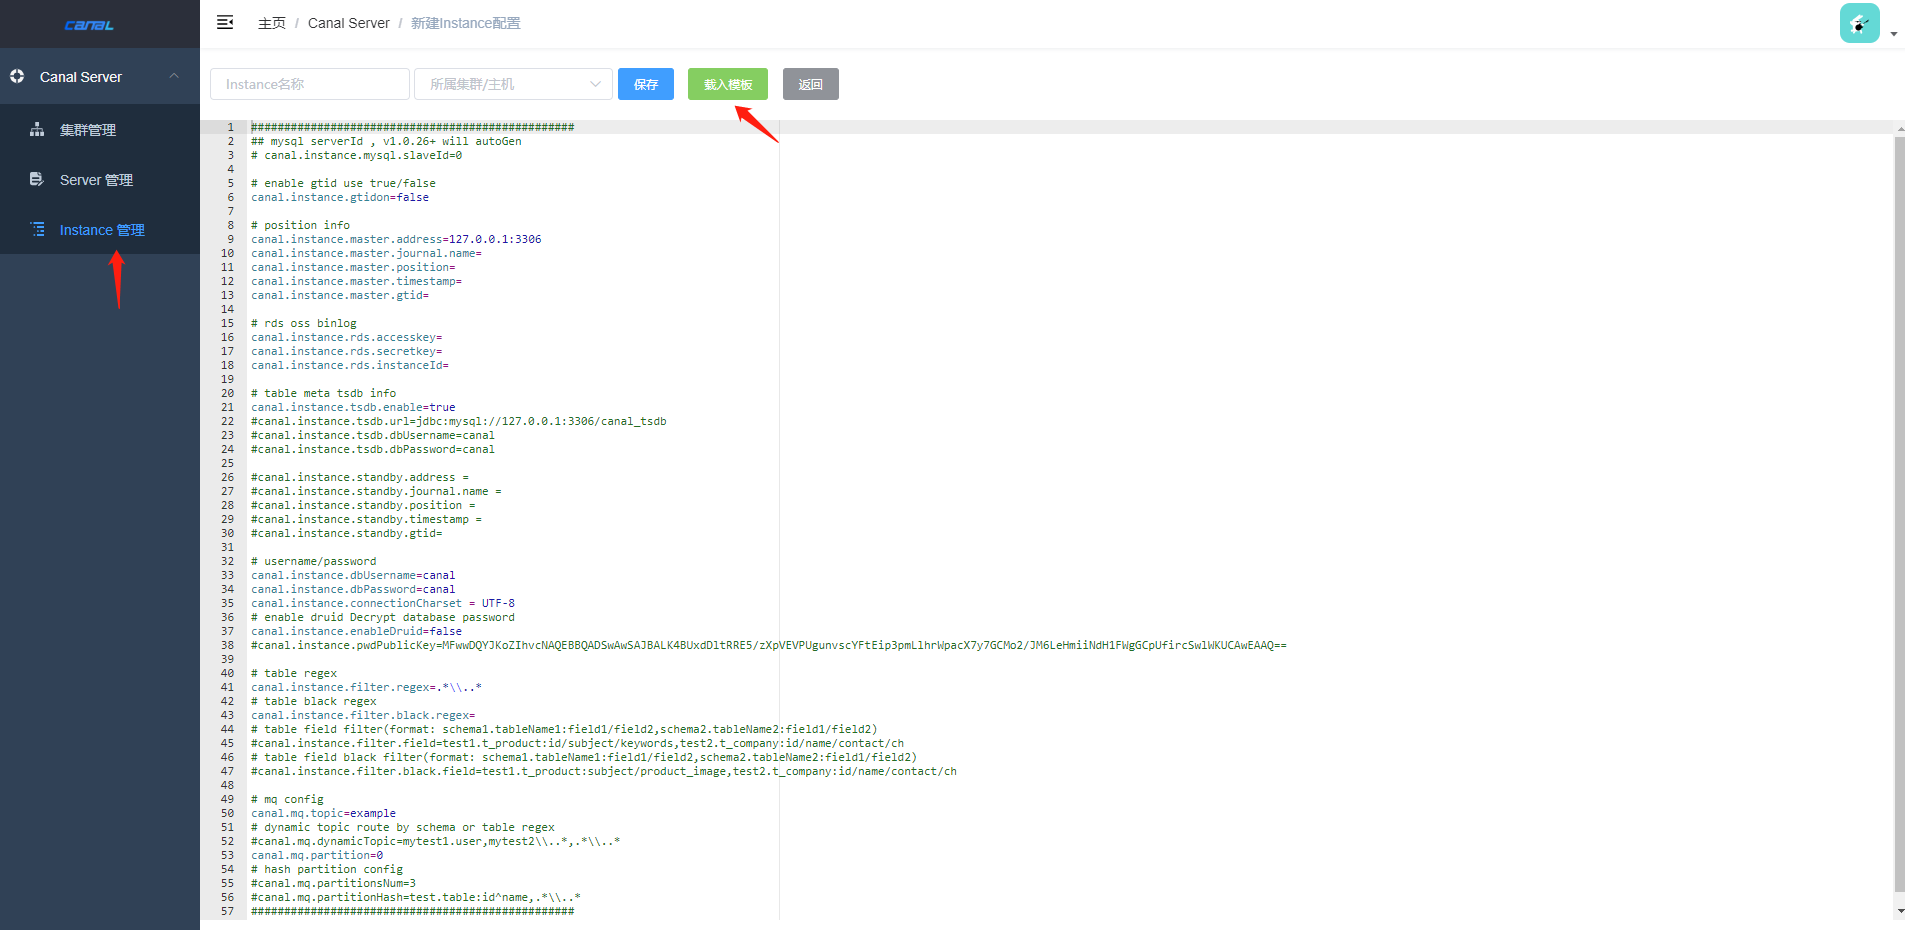Open the 所属集群/主机 dropdown
The image size is (1905, 930).
pyautogui.click(x=513, y=84)
